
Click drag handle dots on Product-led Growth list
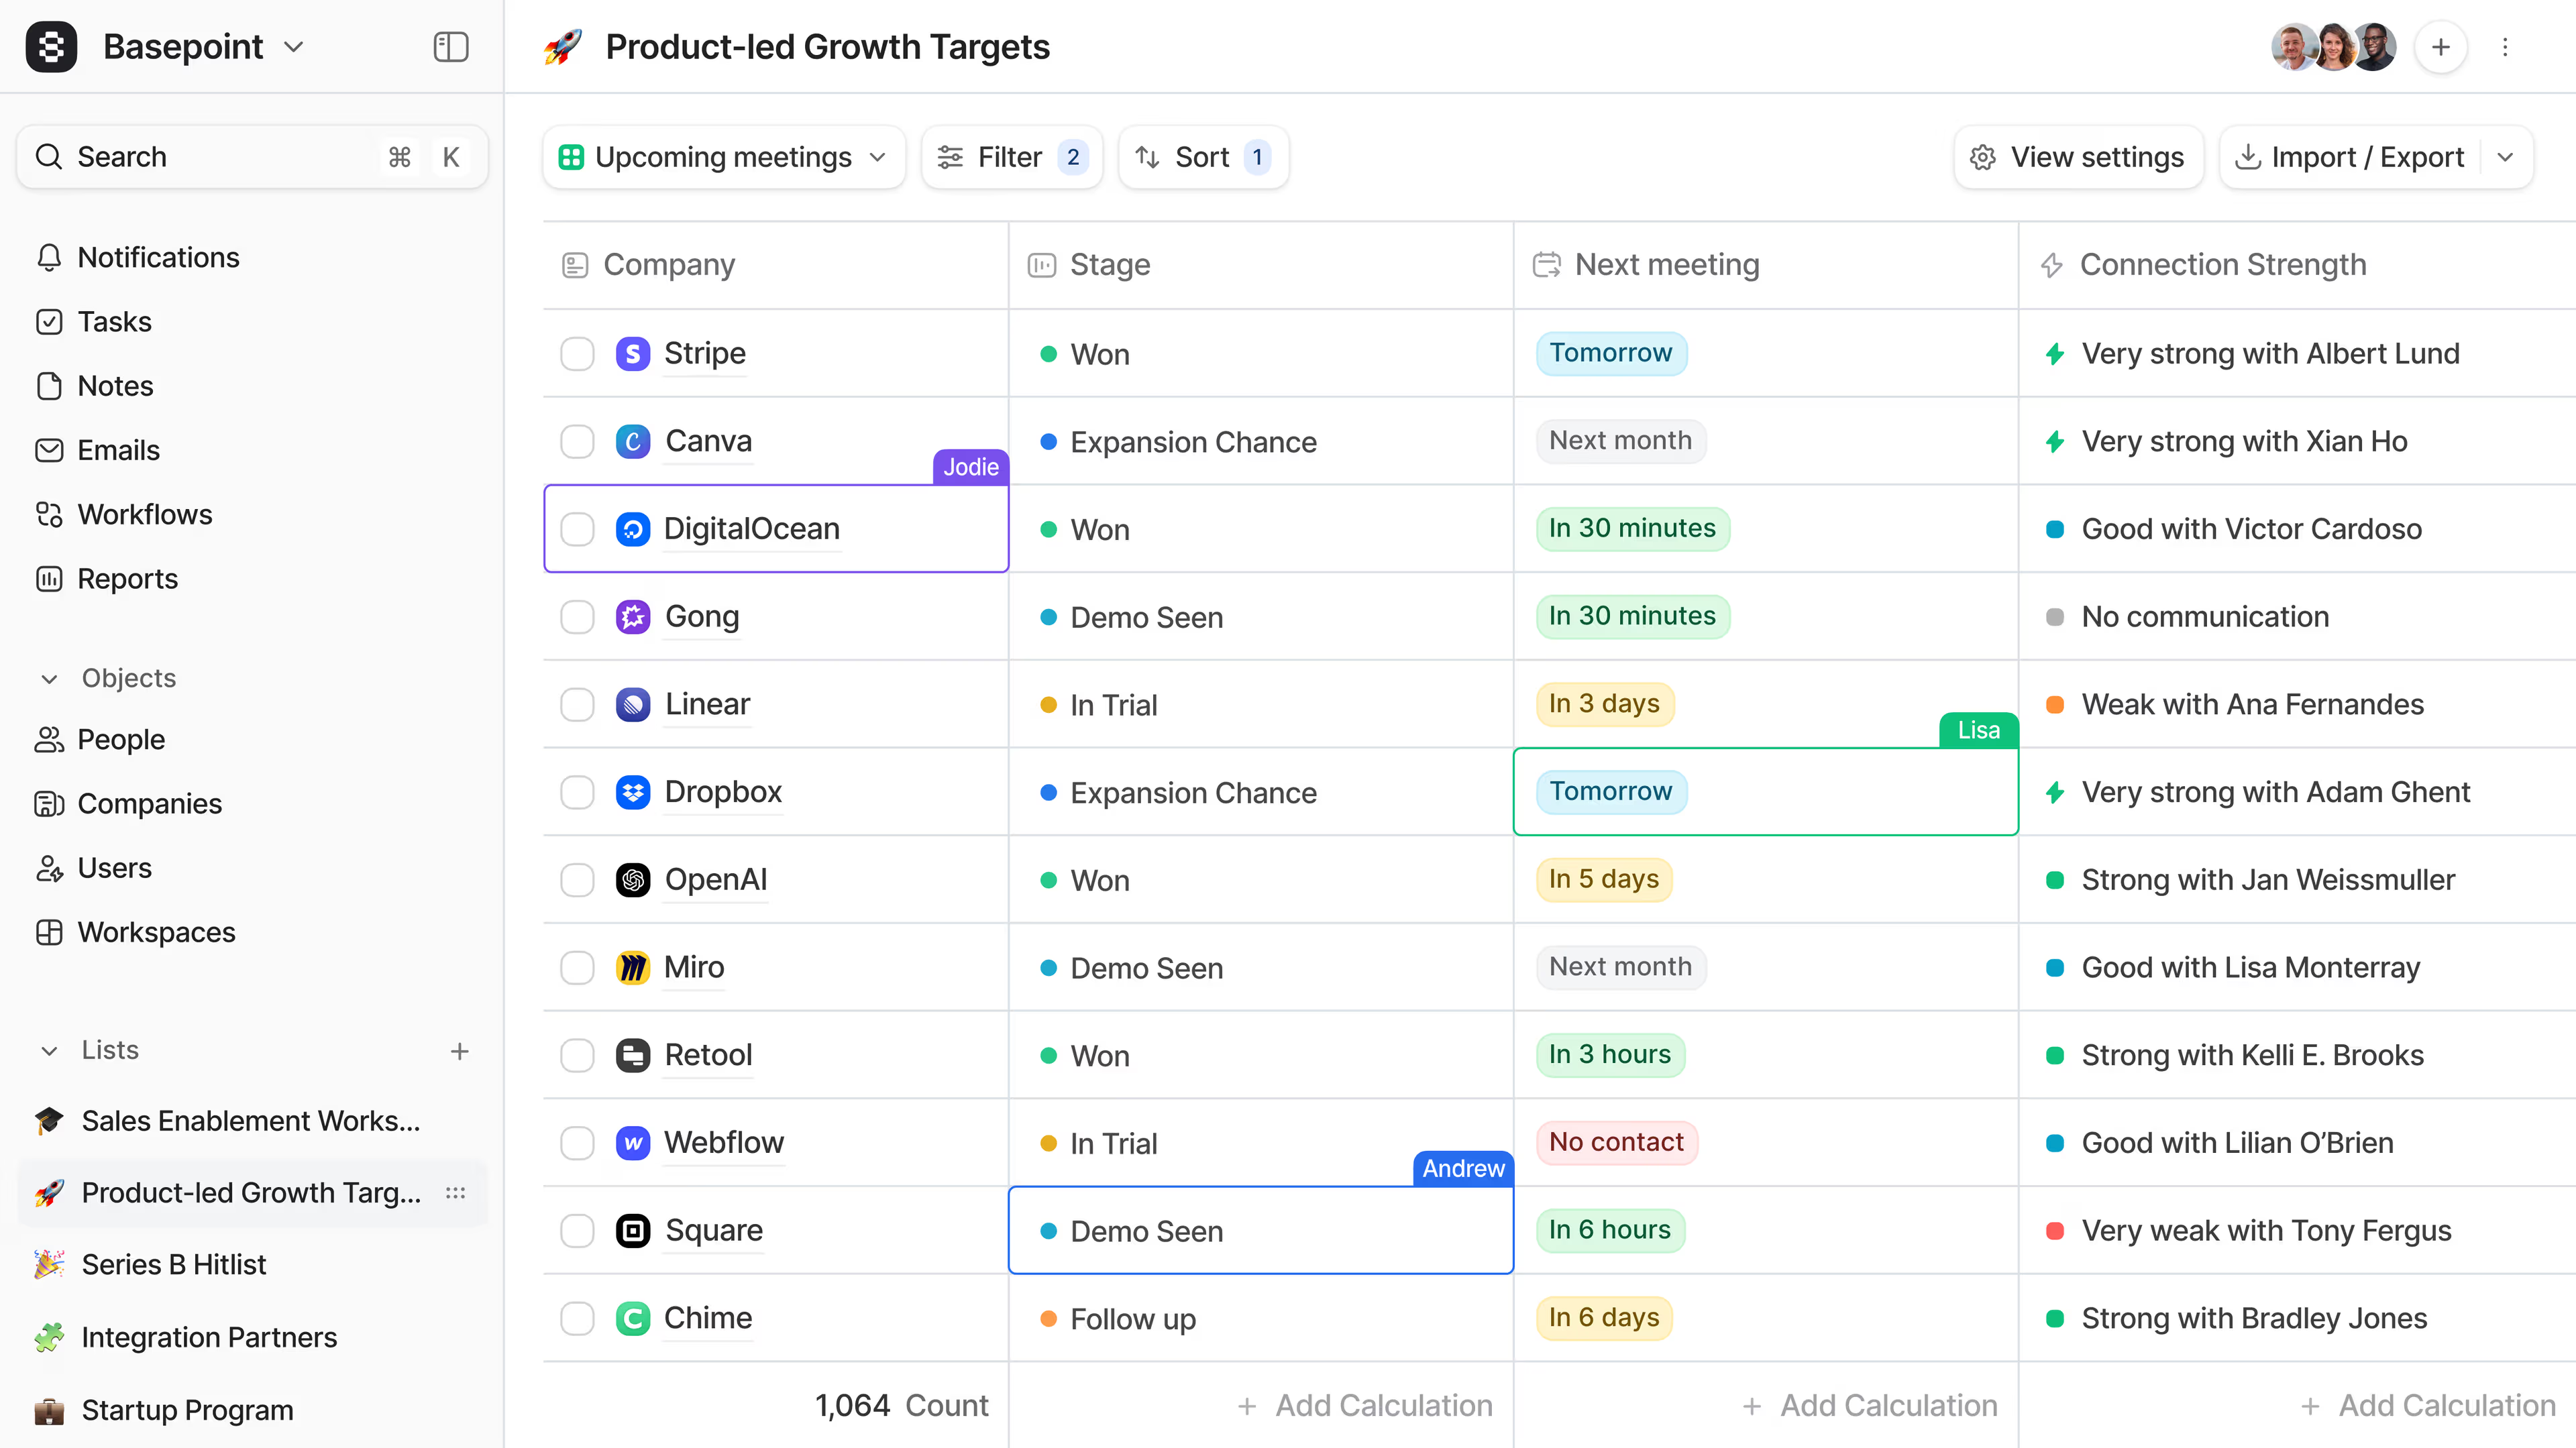[x=455, y=1193]
